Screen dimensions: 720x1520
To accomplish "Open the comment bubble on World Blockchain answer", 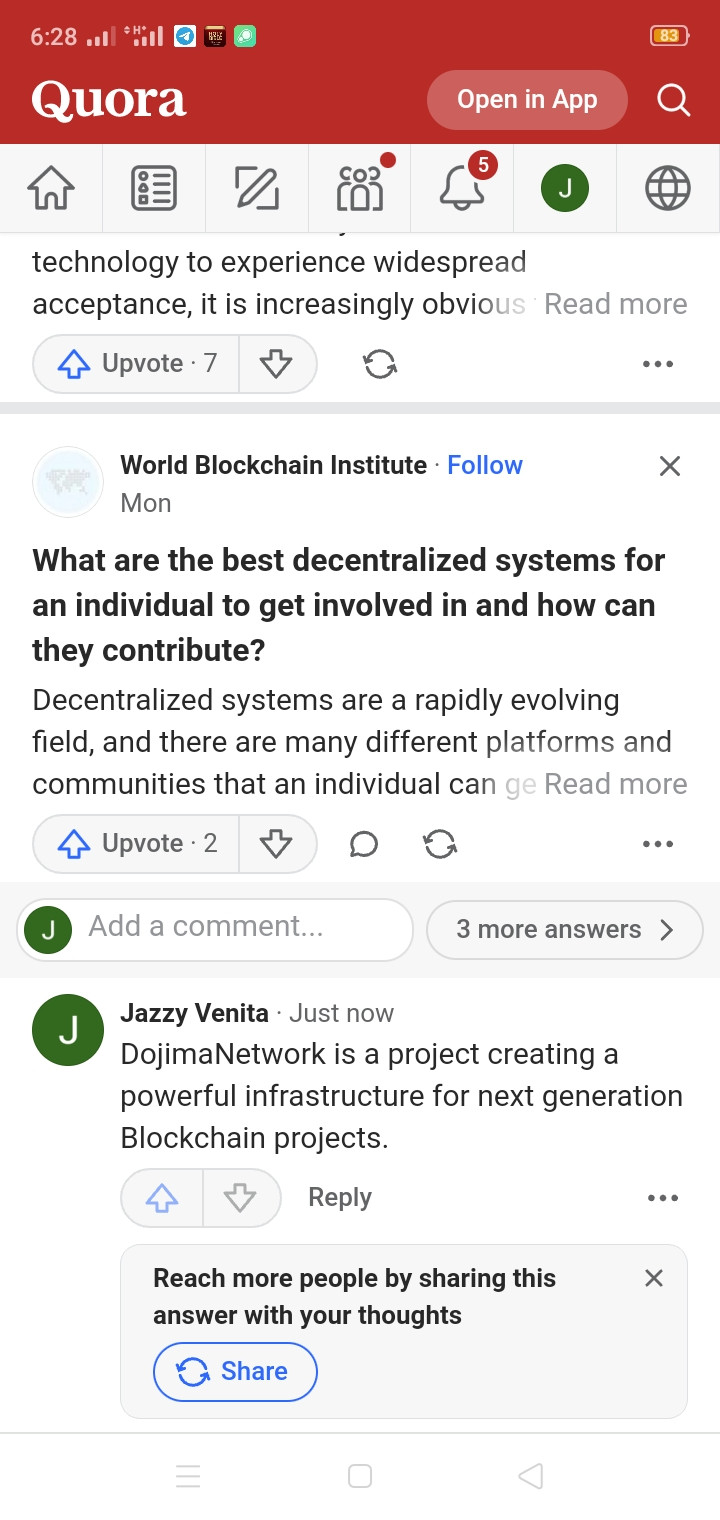I will (x=364, y=845).
